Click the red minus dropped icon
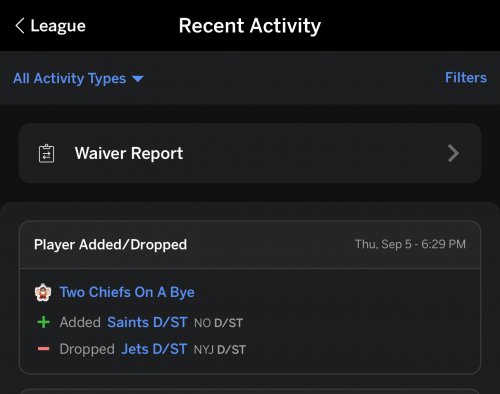The image size is (500, 394). click(43, 349)
